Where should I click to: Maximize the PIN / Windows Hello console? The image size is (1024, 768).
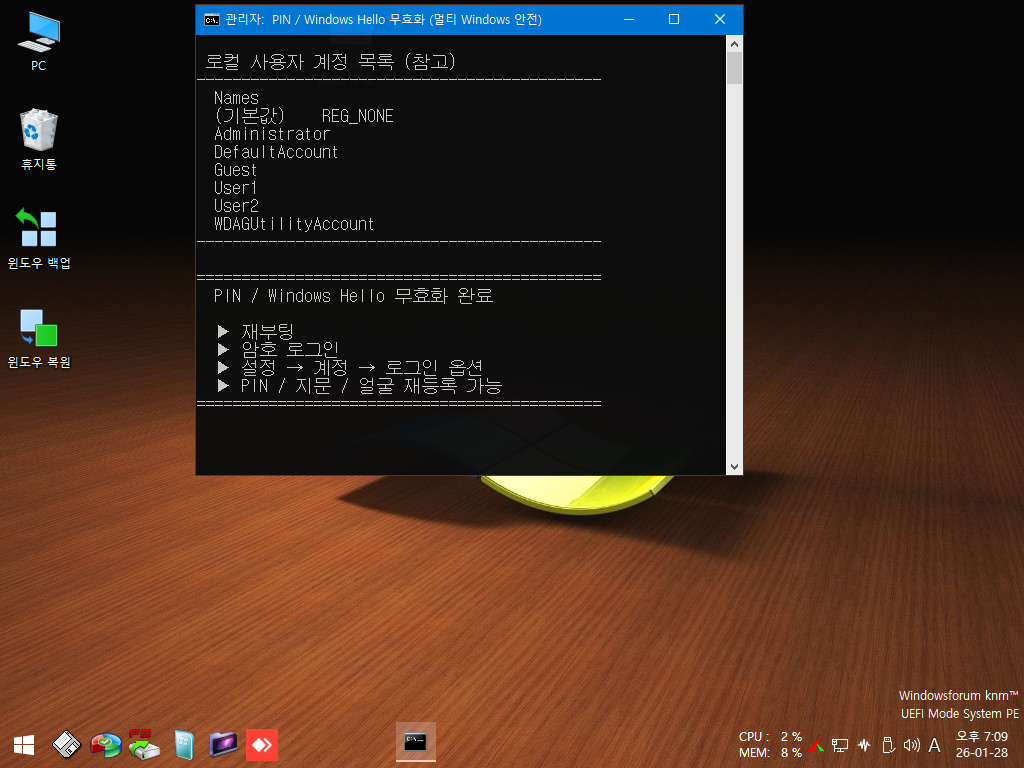click(674, 20)
